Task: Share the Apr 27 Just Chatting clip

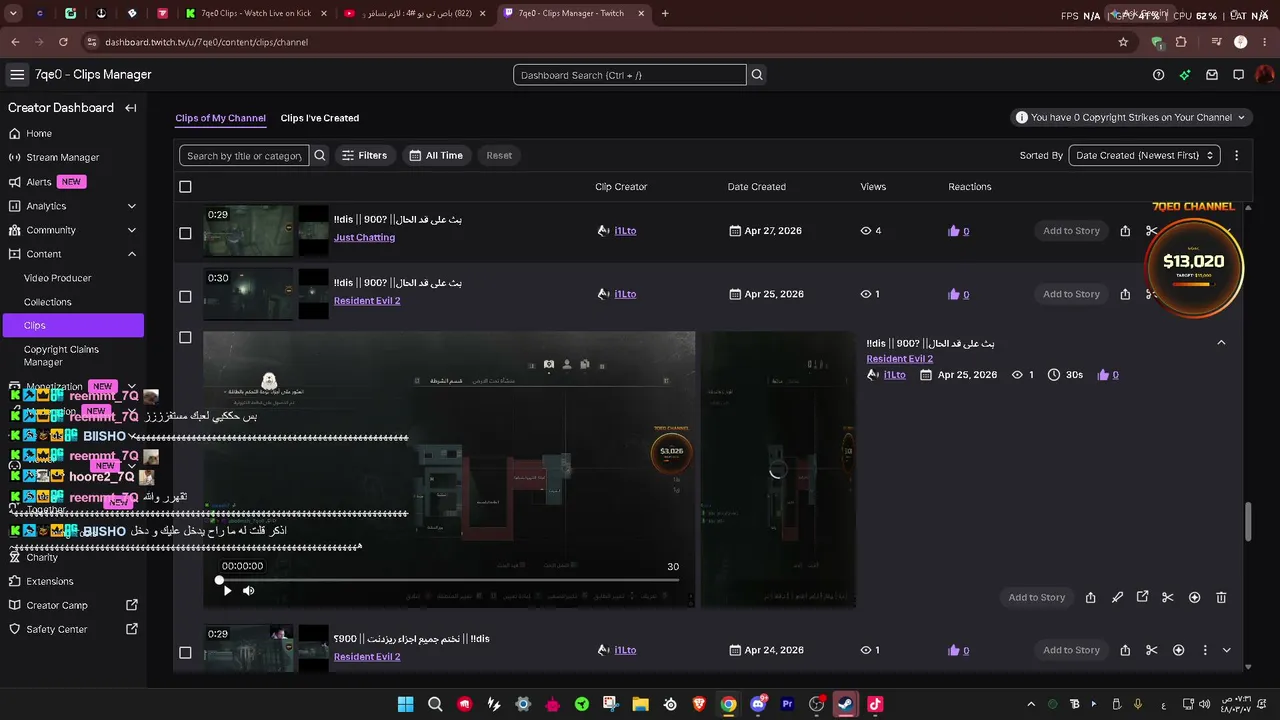Action: (1125, 231)
